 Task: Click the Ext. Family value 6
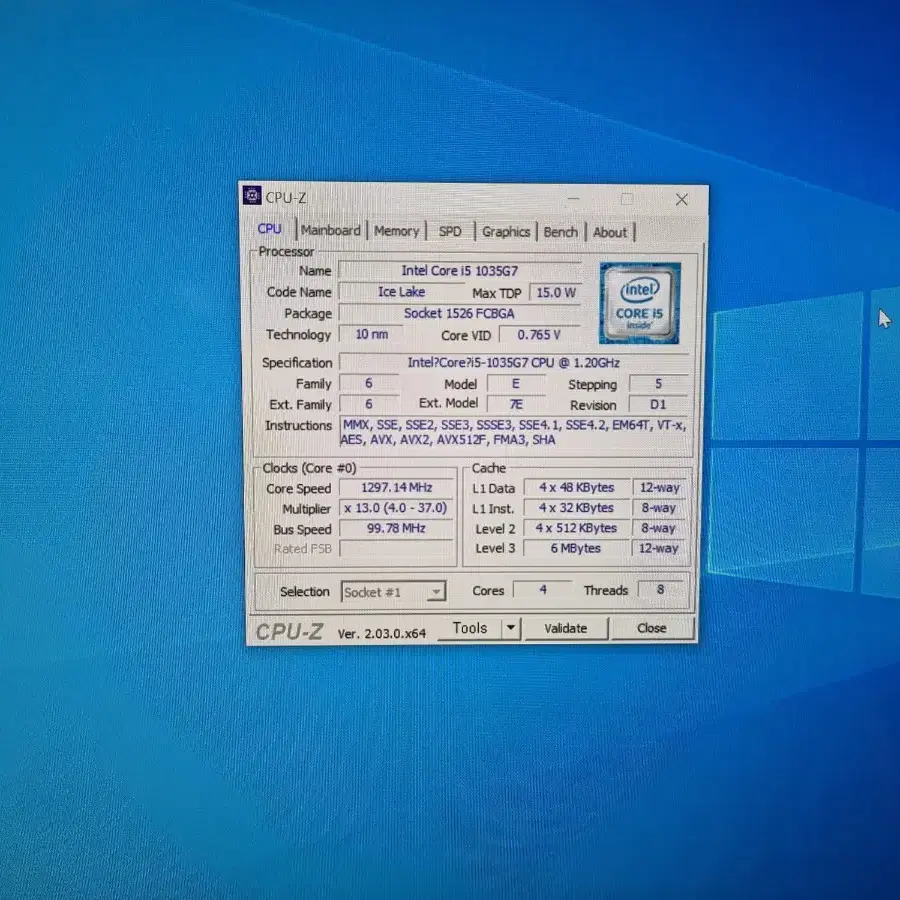(368, 404)
